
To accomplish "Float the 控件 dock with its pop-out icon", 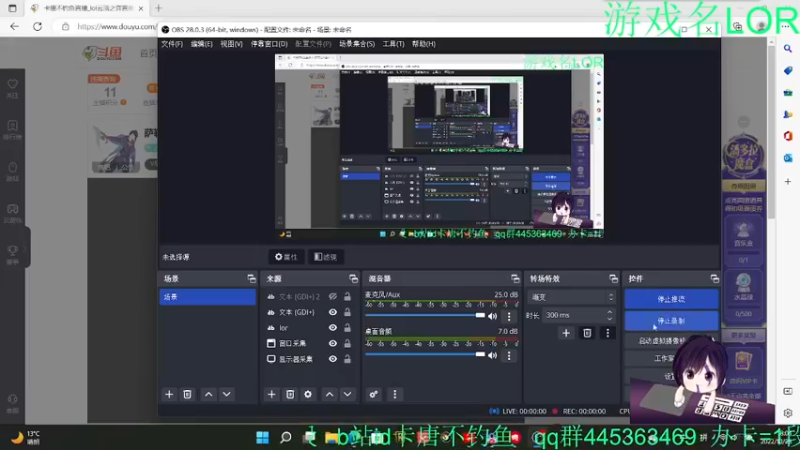I will click(x=714, y=279).
